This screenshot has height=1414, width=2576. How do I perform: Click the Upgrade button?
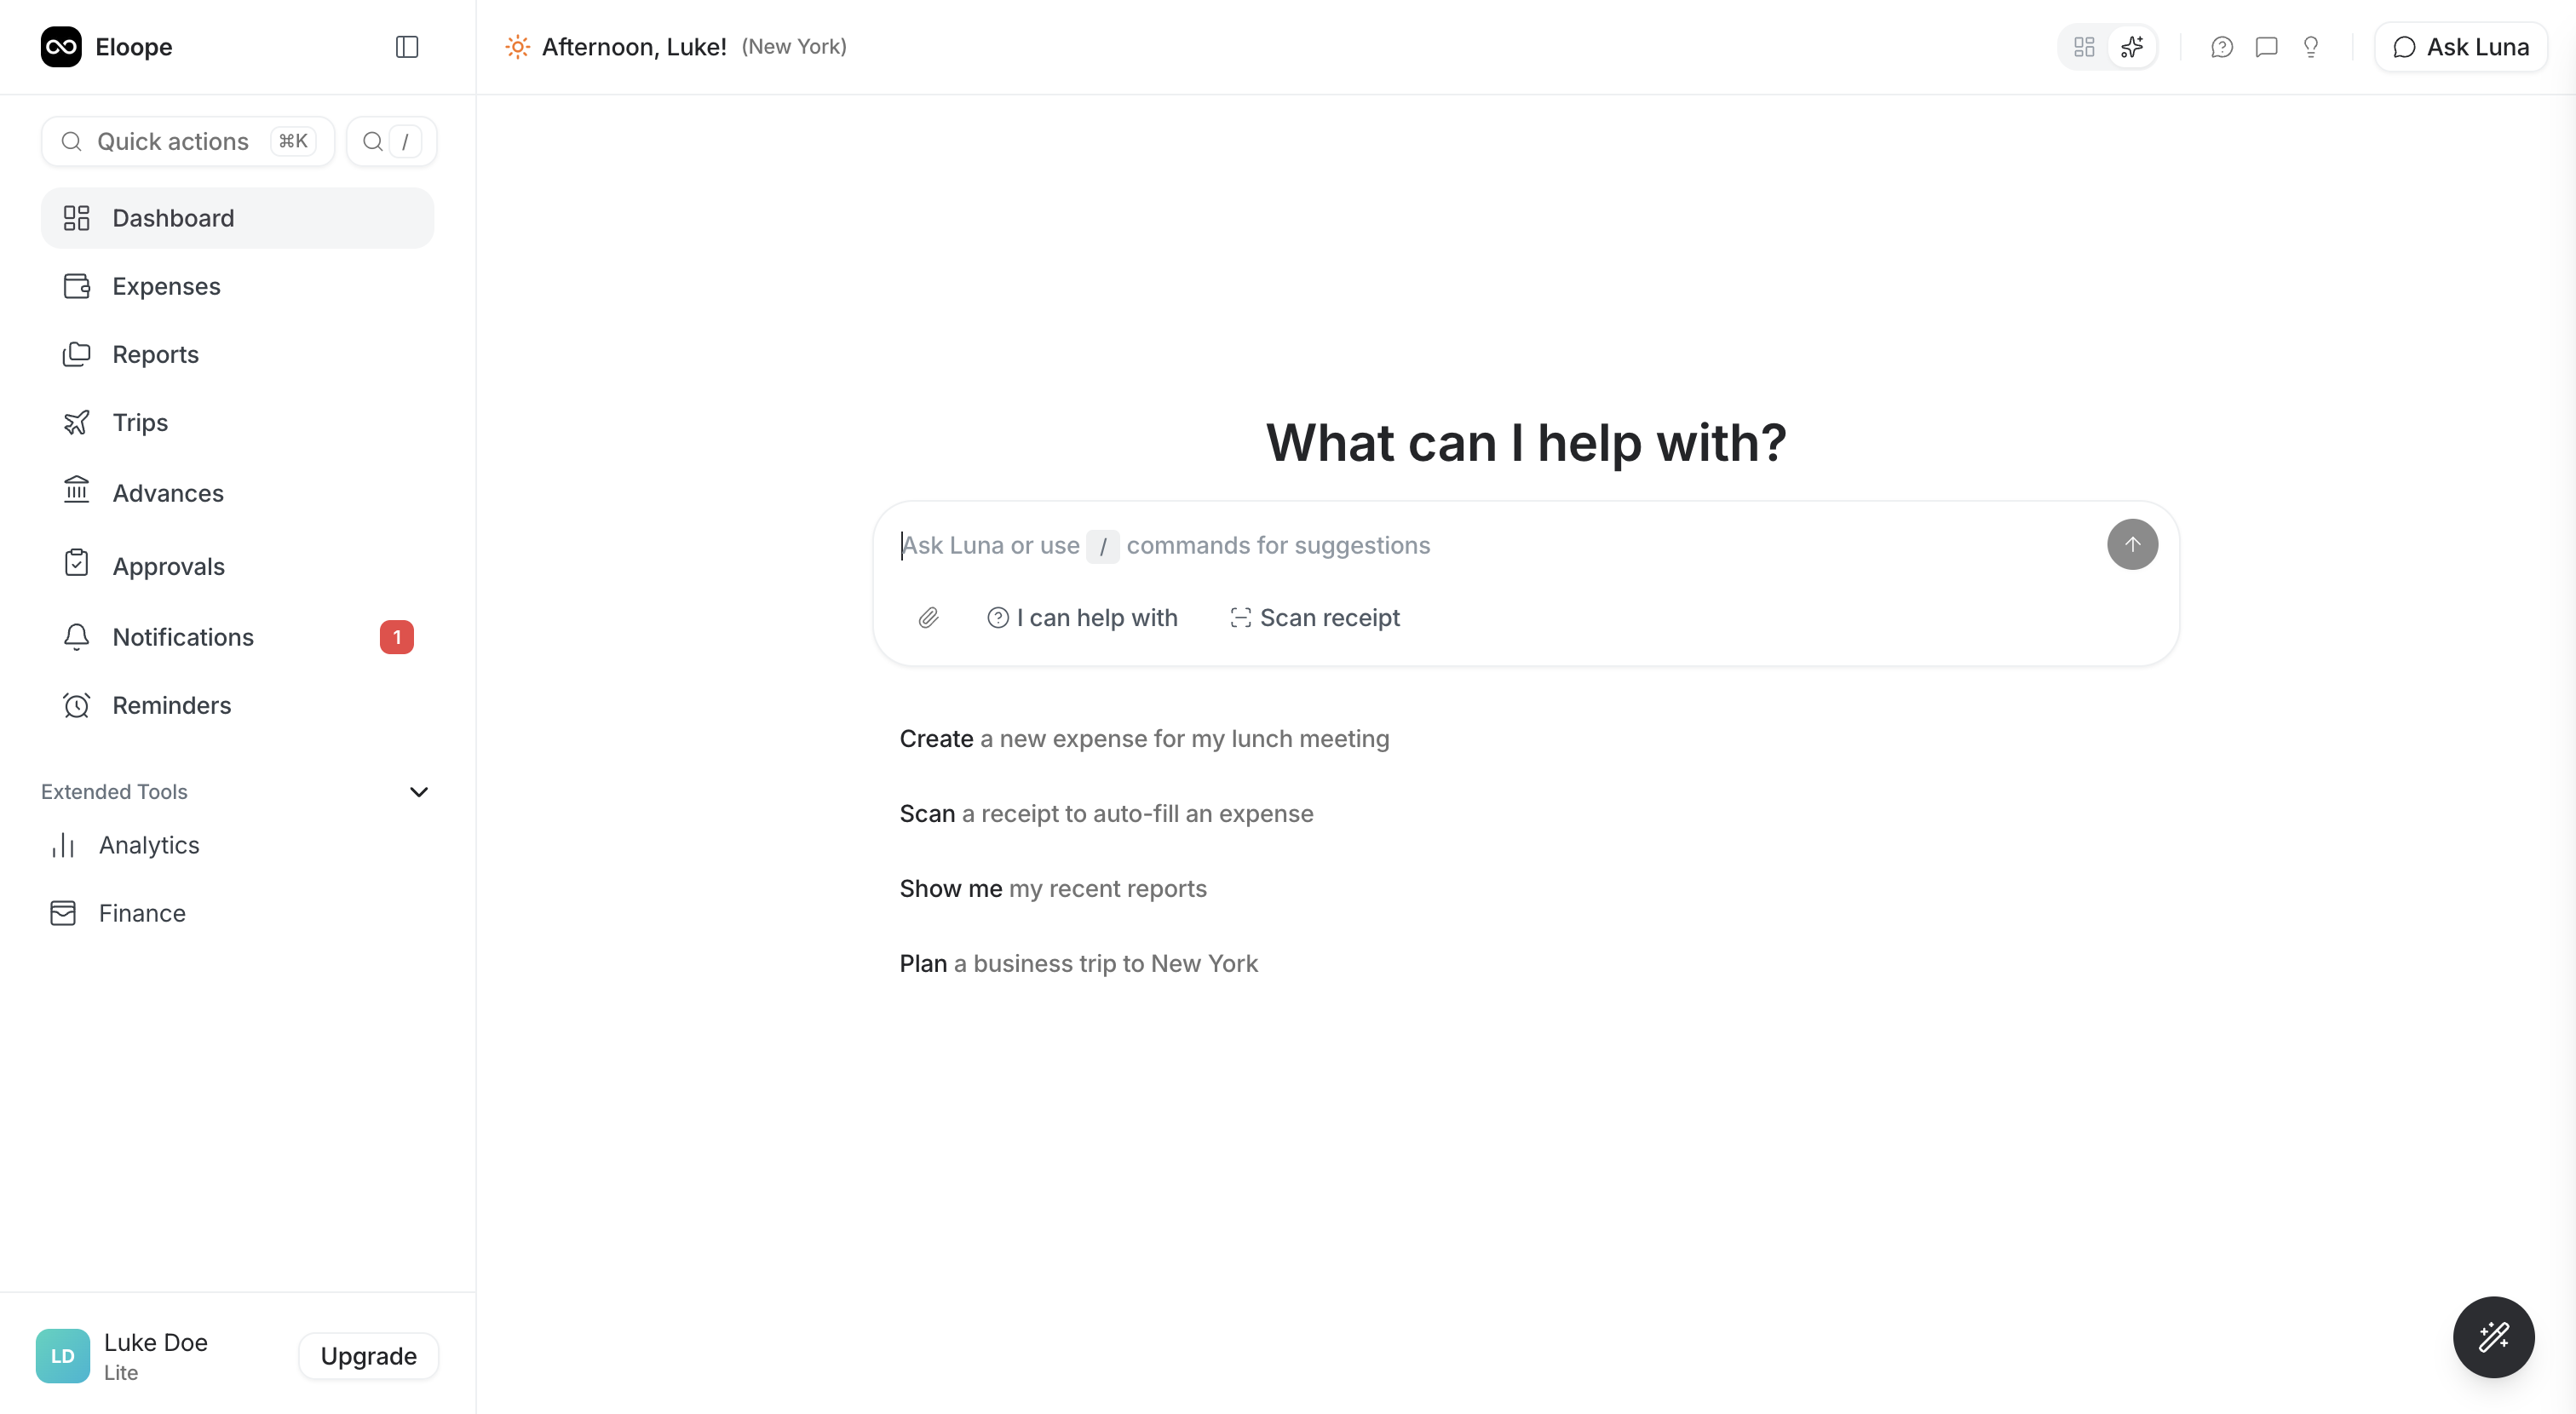coord(368,1356)
